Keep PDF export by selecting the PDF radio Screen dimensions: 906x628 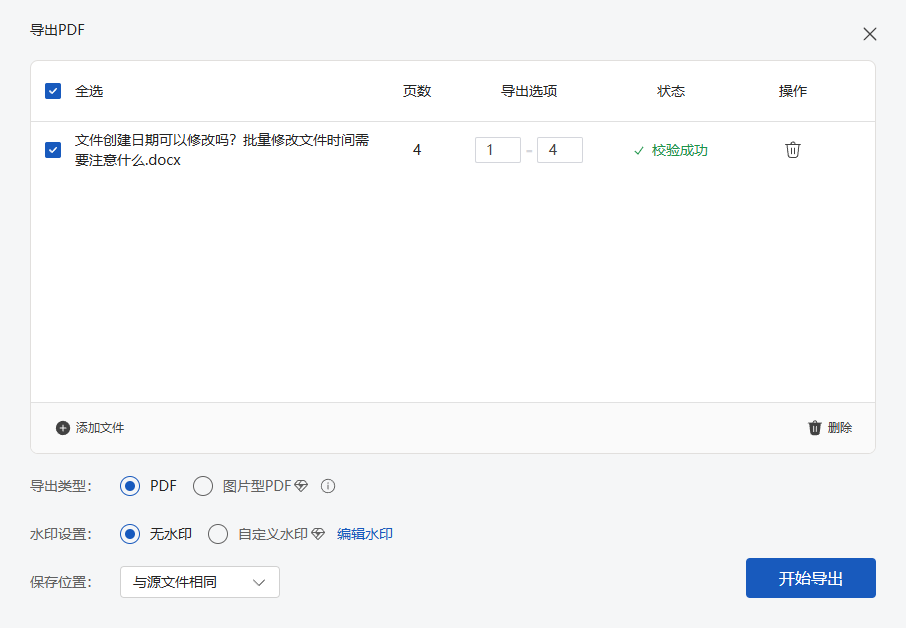[129, 485]
